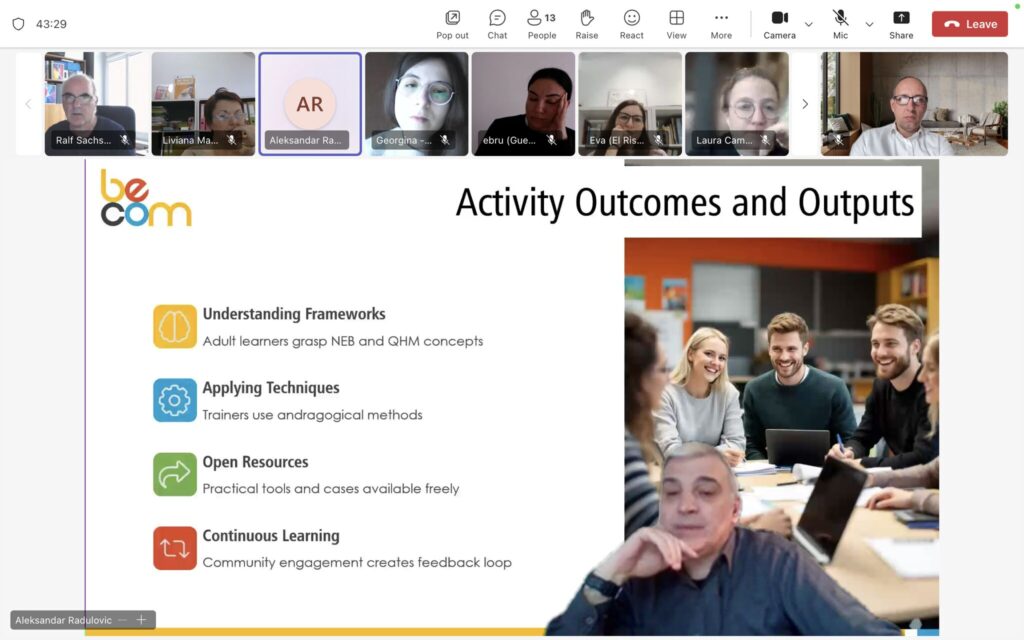This screenshot has height=640, width=1024.
Task: Toggle the Mic mute state
Action: click(840, 24)
